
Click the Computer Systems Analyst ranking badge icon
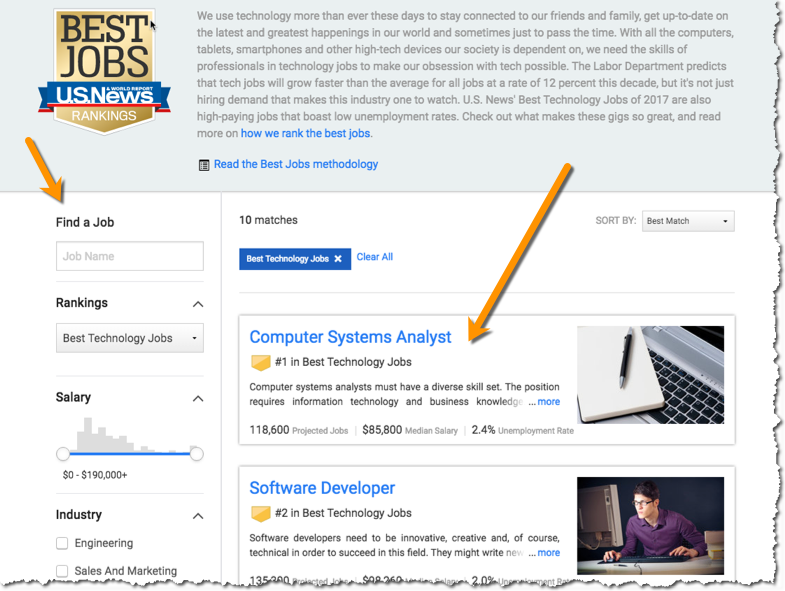pos(260,362)
